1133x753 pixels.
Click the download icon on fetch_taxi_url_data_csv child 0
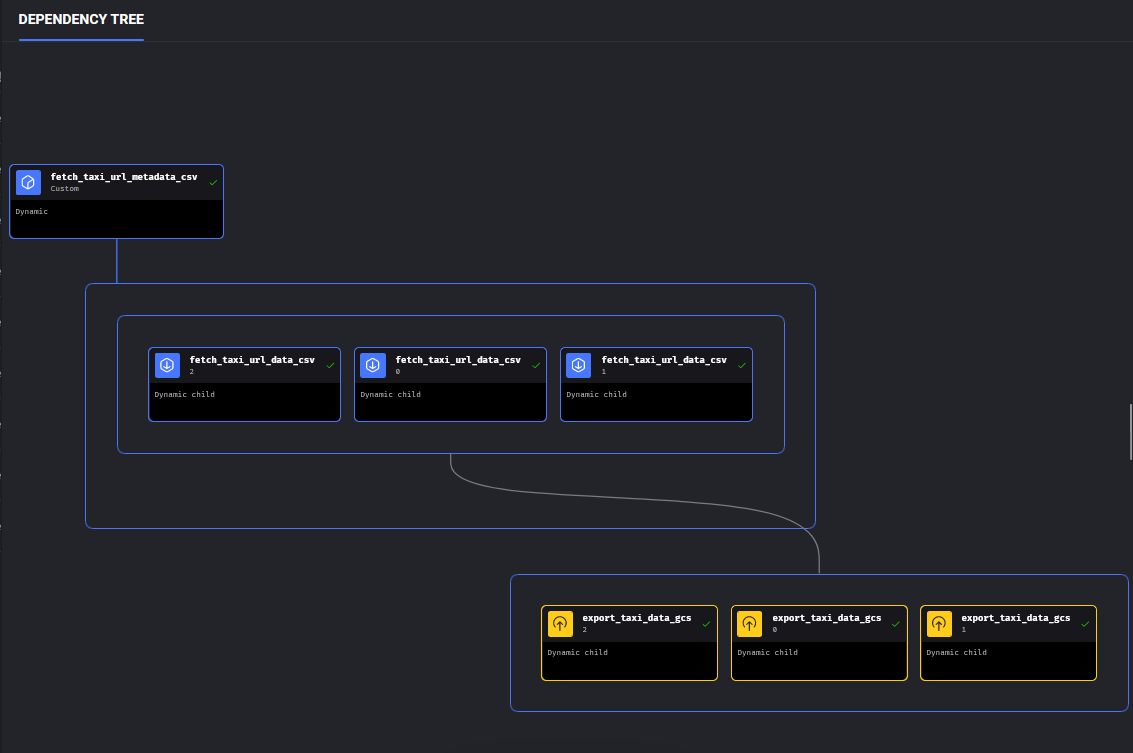click(373, 365)
